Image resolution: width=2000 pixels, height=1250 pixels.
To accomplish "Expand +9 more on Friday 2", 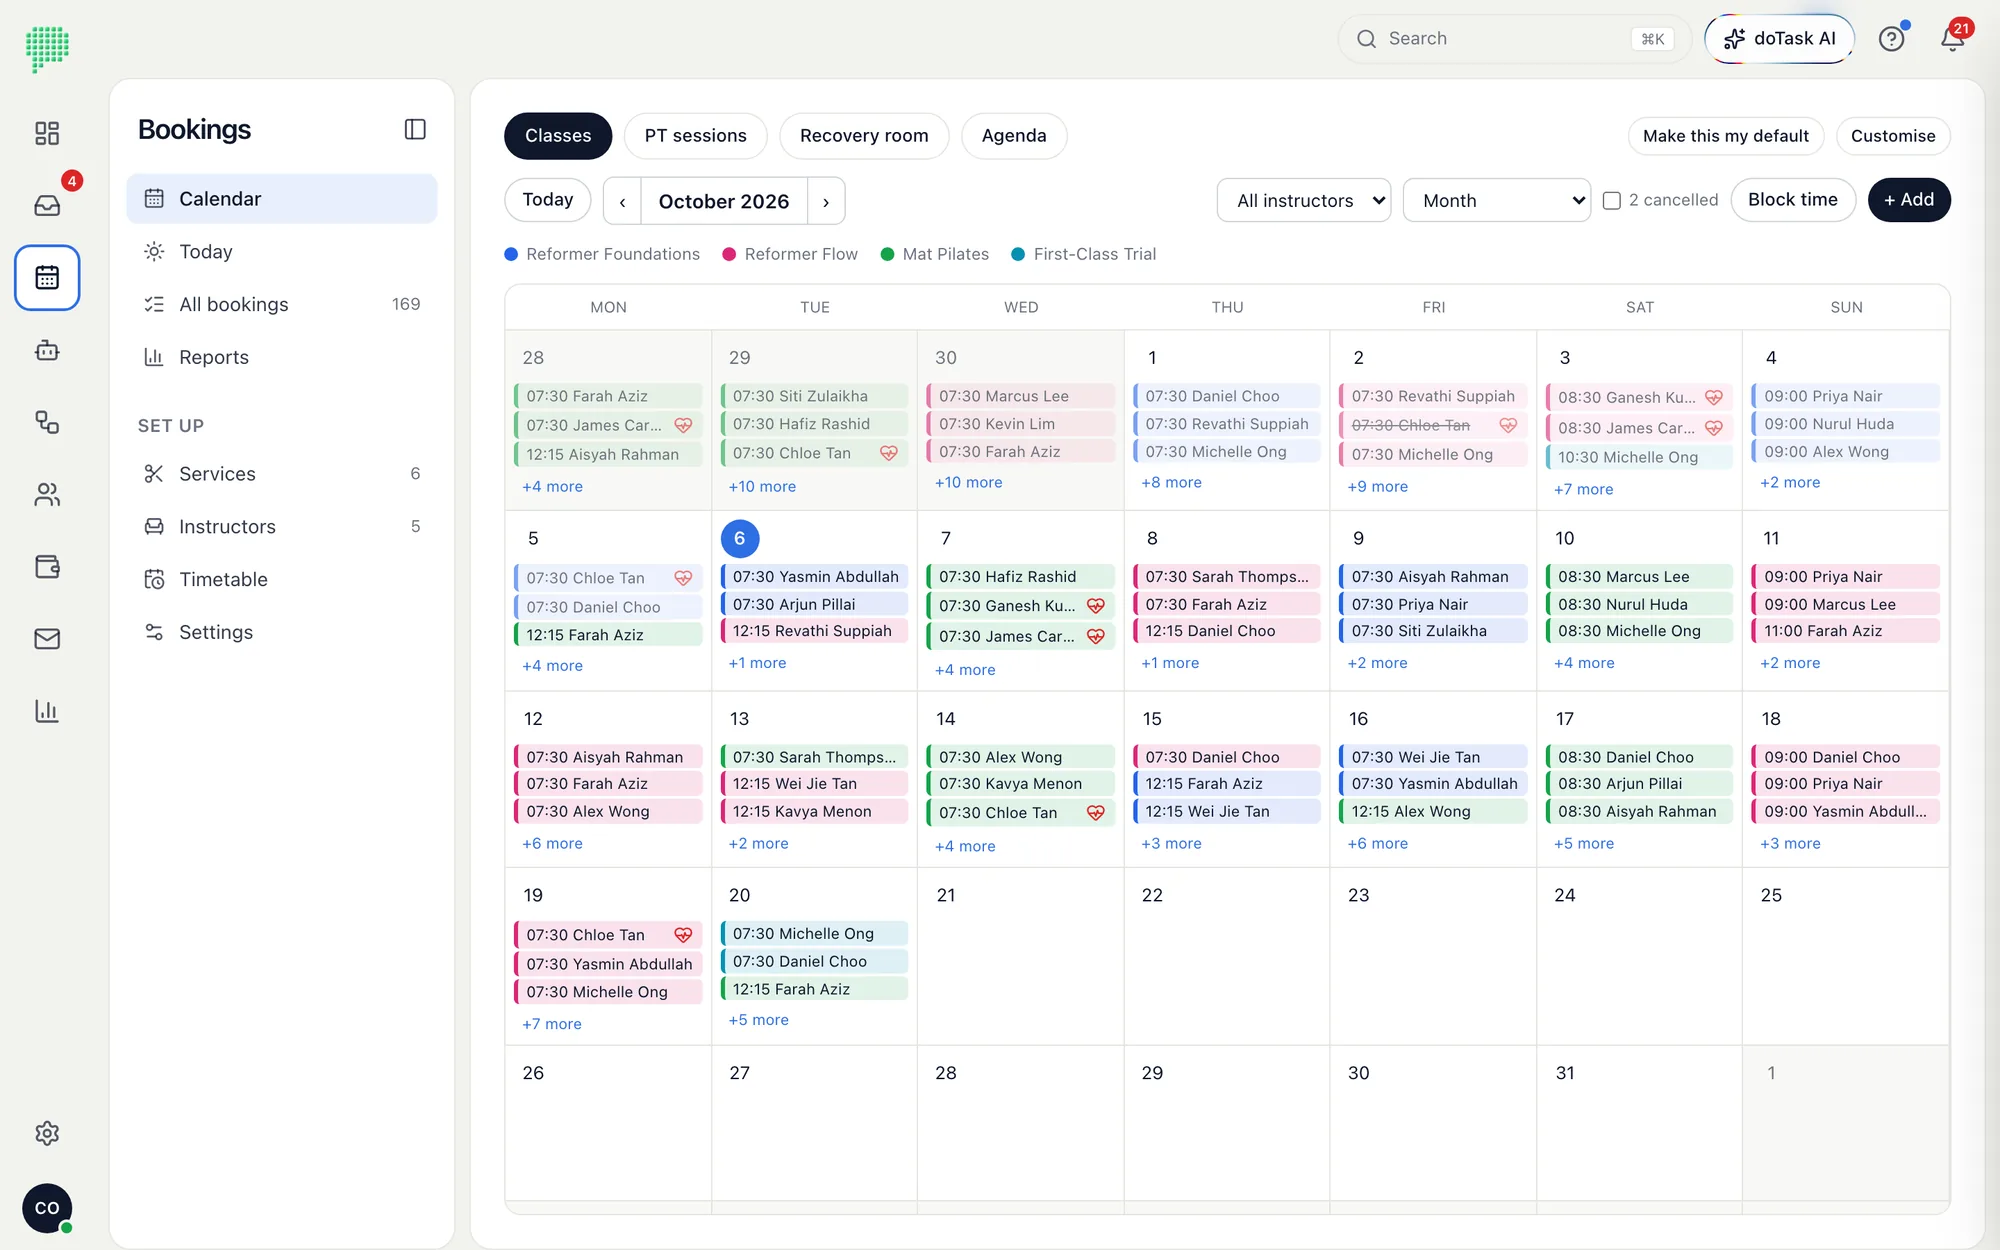I will (1377, 486).
